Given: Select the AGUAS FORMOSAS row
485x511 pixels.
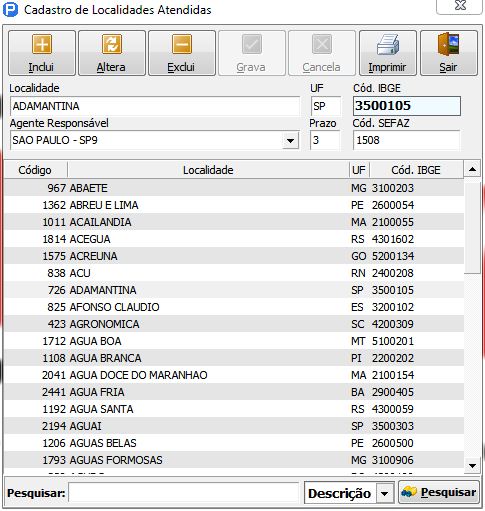Looking at the screenshot, I should pyautogui.click(x=234, y=460).
